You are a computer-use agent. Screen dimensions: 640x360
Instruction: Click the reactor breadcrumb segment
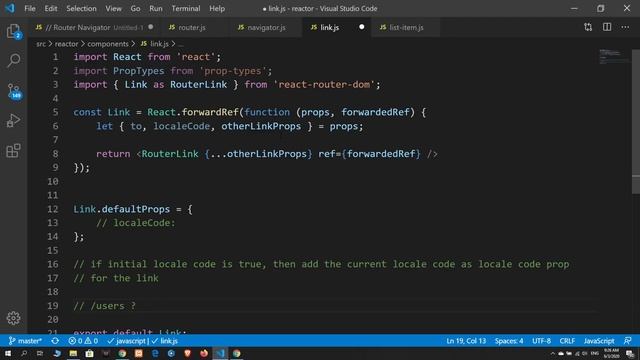(67, 44)
